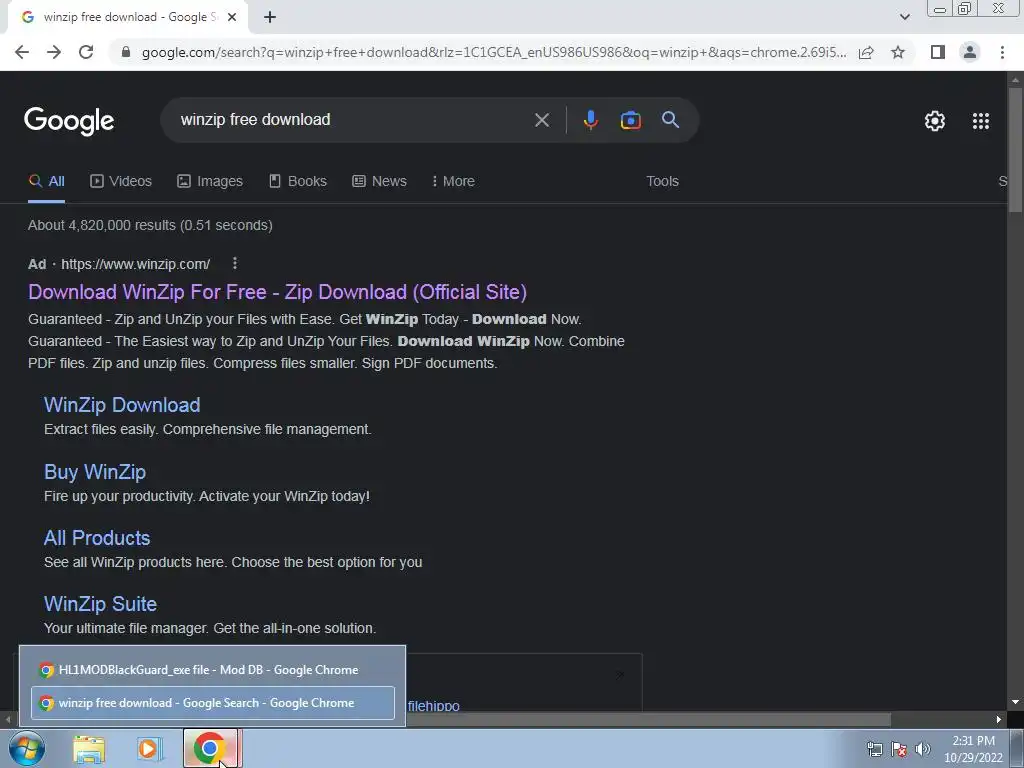Open the Chrome three-dot menu

(1002, 52)
